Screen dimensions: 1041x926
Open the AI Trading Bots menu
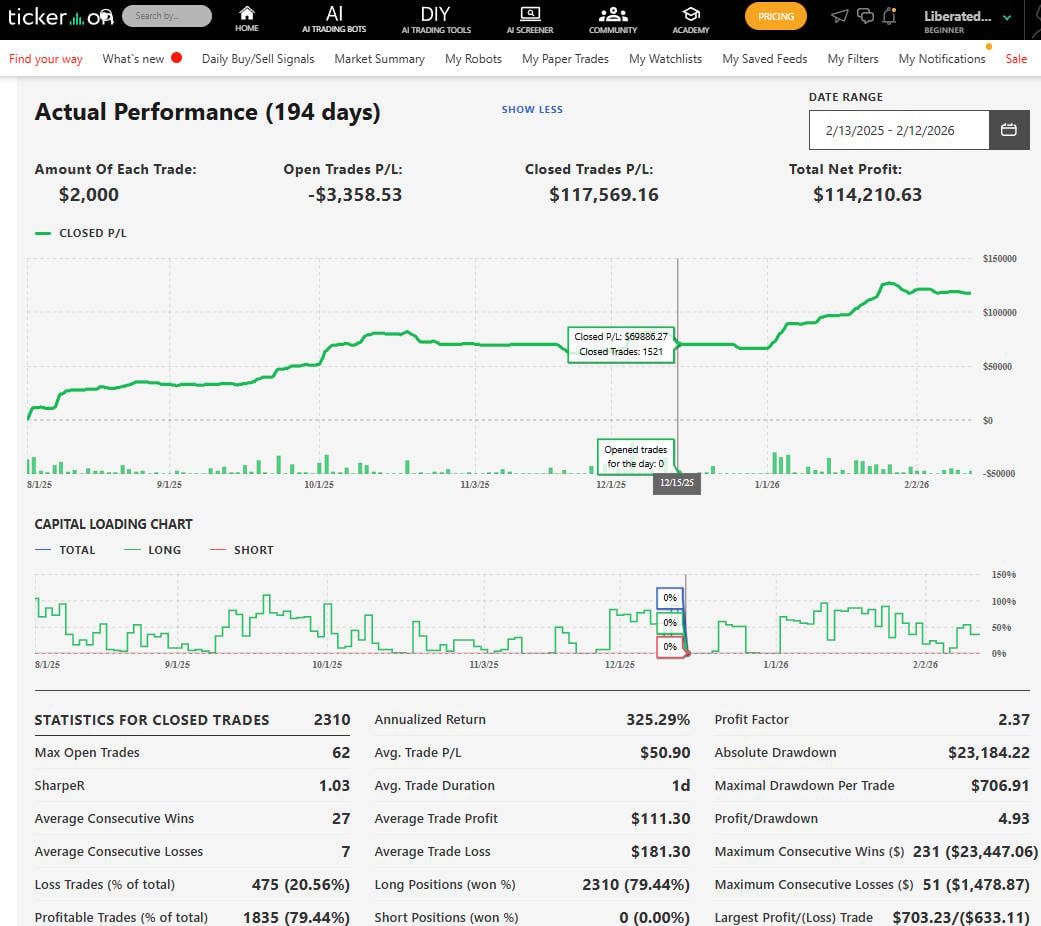[334, 19]
